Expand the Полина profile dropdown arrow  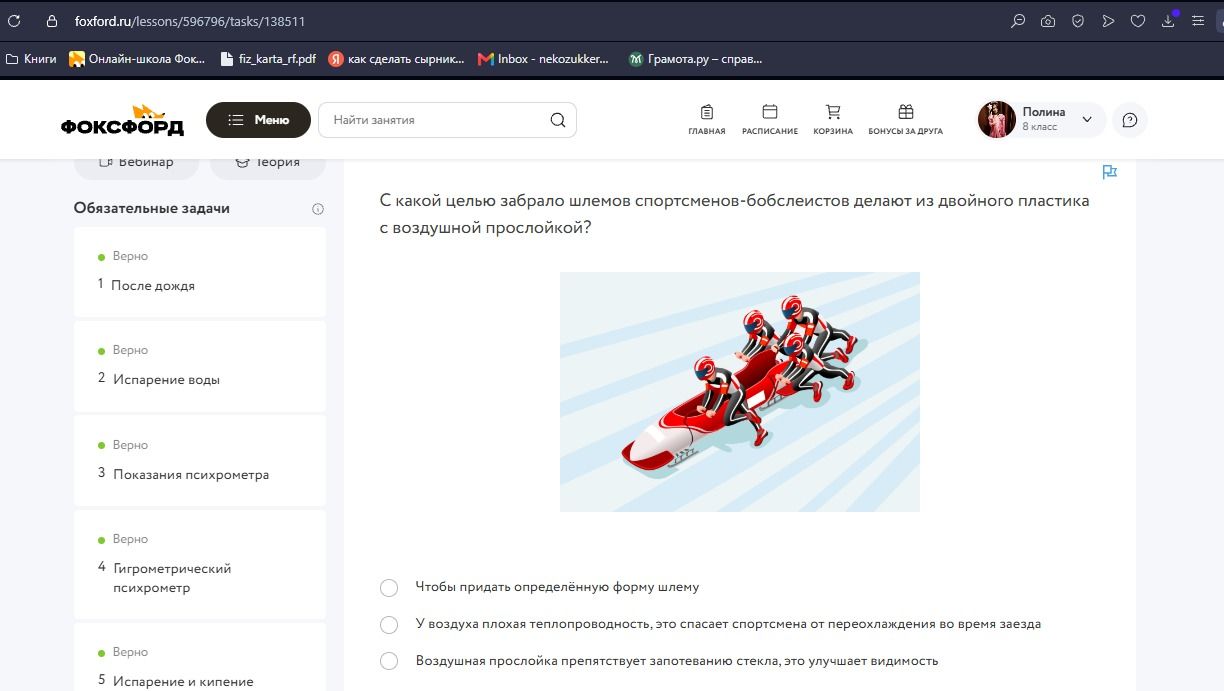[x=1087, y=120]
